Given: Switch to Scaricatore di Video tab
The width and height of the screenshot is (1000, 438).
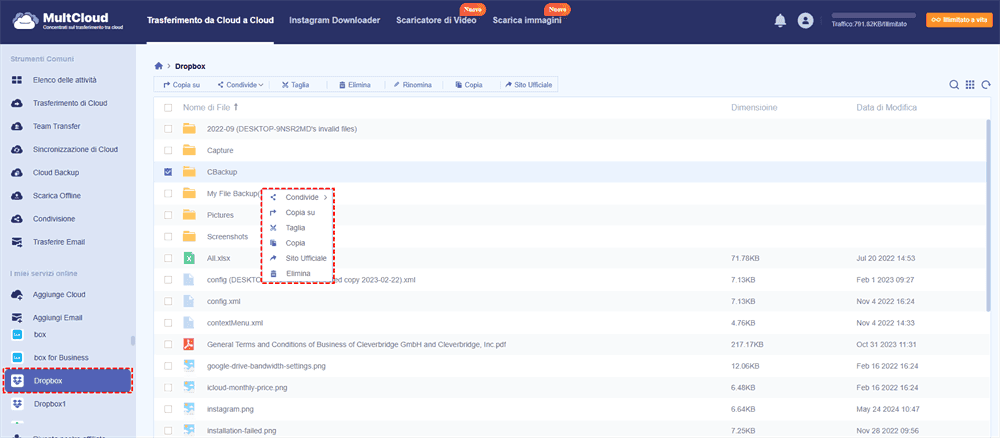Looking at the screenshot, I should pos(436,20).
